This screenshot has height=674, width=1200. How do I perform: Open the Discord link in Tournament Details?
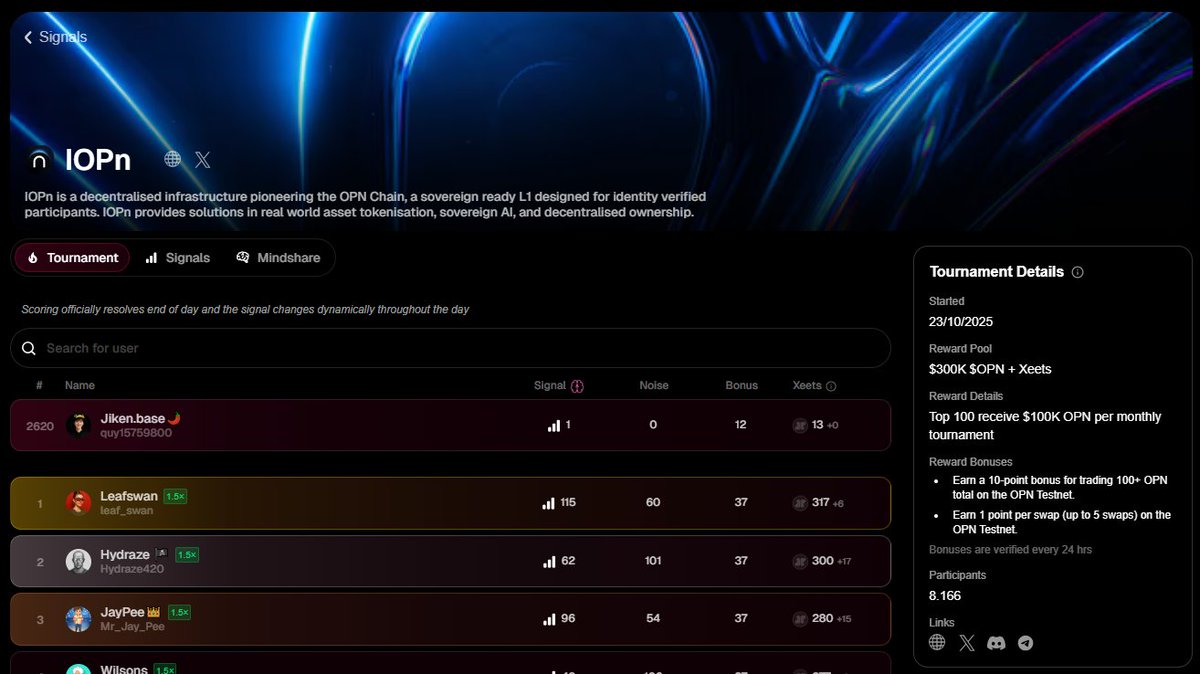coord(996,643)
